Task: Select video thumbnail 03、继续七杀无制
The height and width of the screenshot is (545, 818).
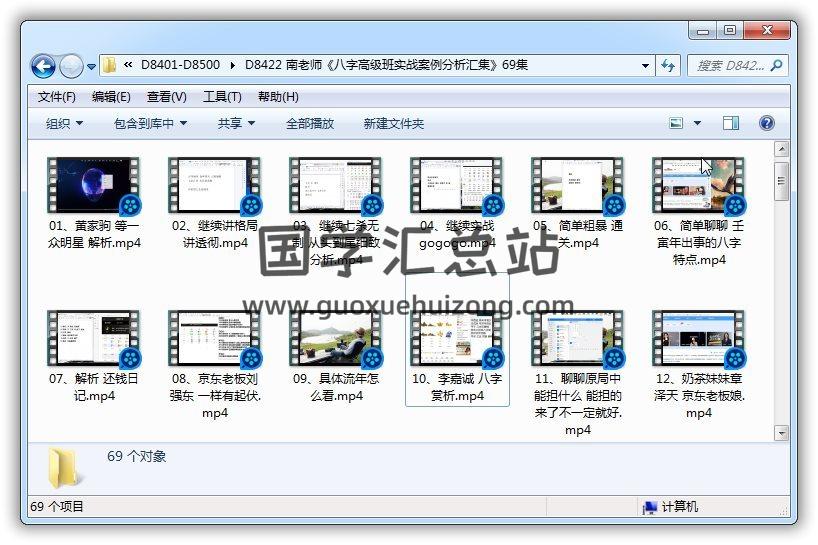Action: pyautogui.click(x=336, y=186)
